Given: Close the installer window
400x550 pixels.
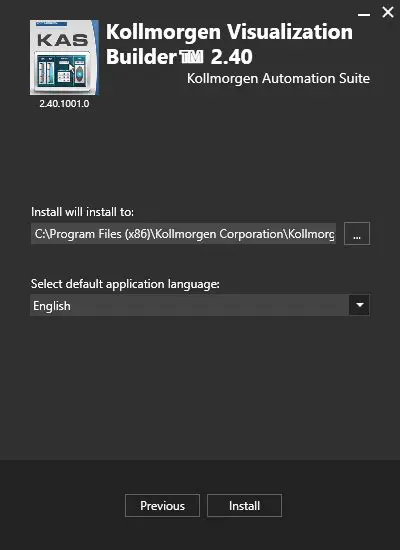Looking at the screenshot, I should (388, 12).
